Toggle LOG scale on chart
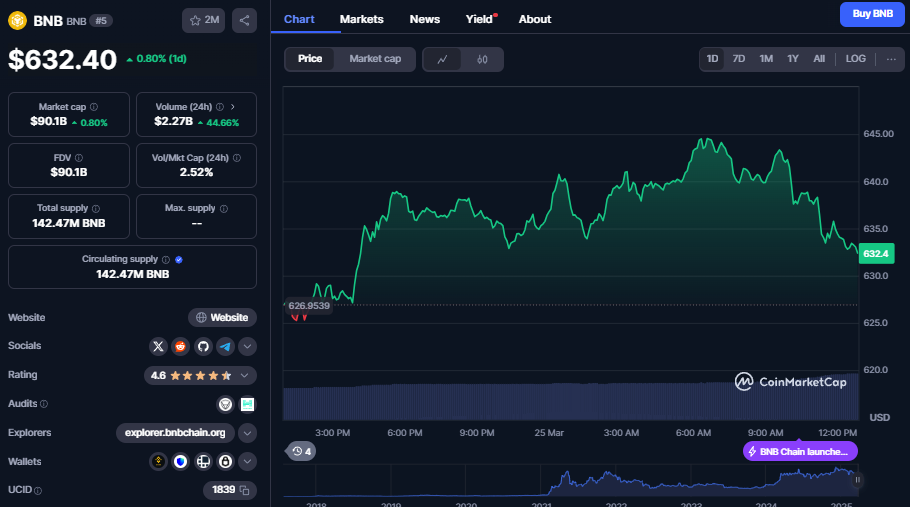Image resolution: width=910 pixels, height=507 pixels. pyautogui.click(x=855, y=59)
